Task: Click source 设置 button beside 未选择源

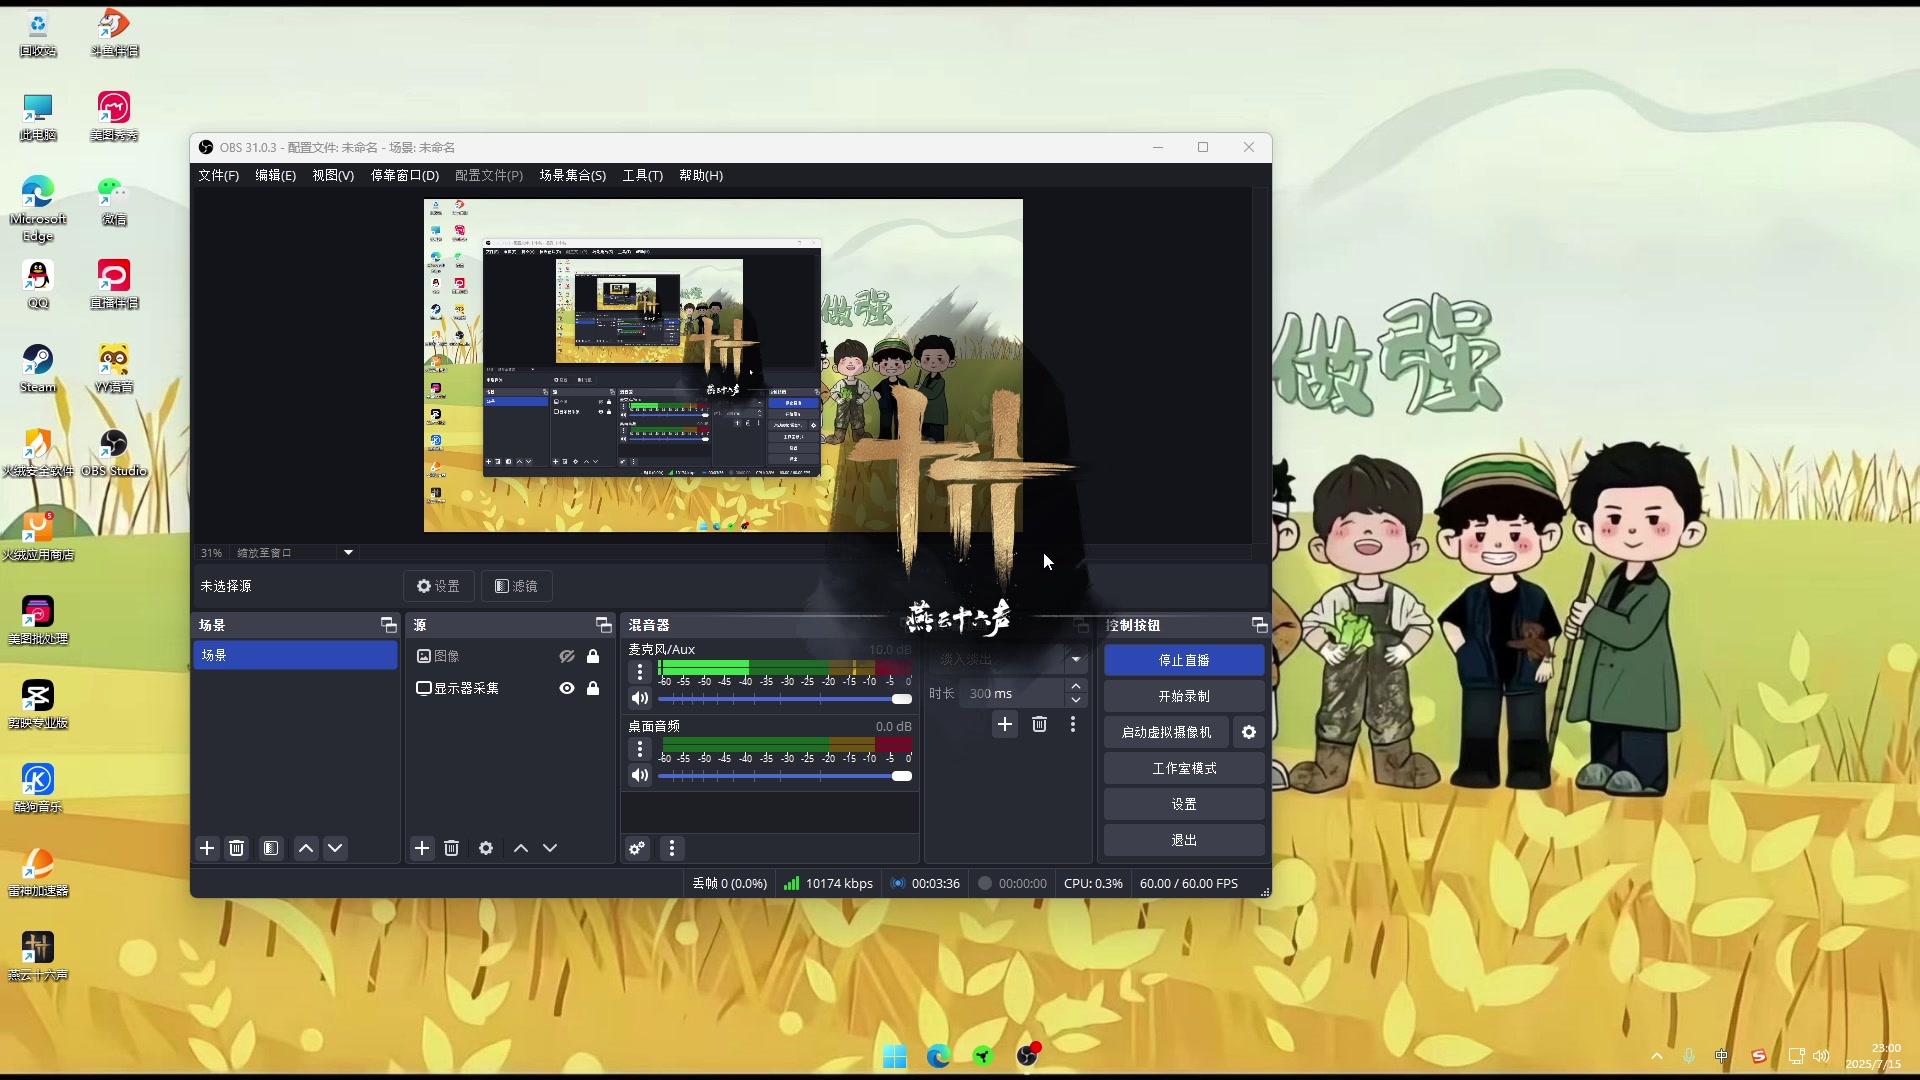Action: click(439, 586)
